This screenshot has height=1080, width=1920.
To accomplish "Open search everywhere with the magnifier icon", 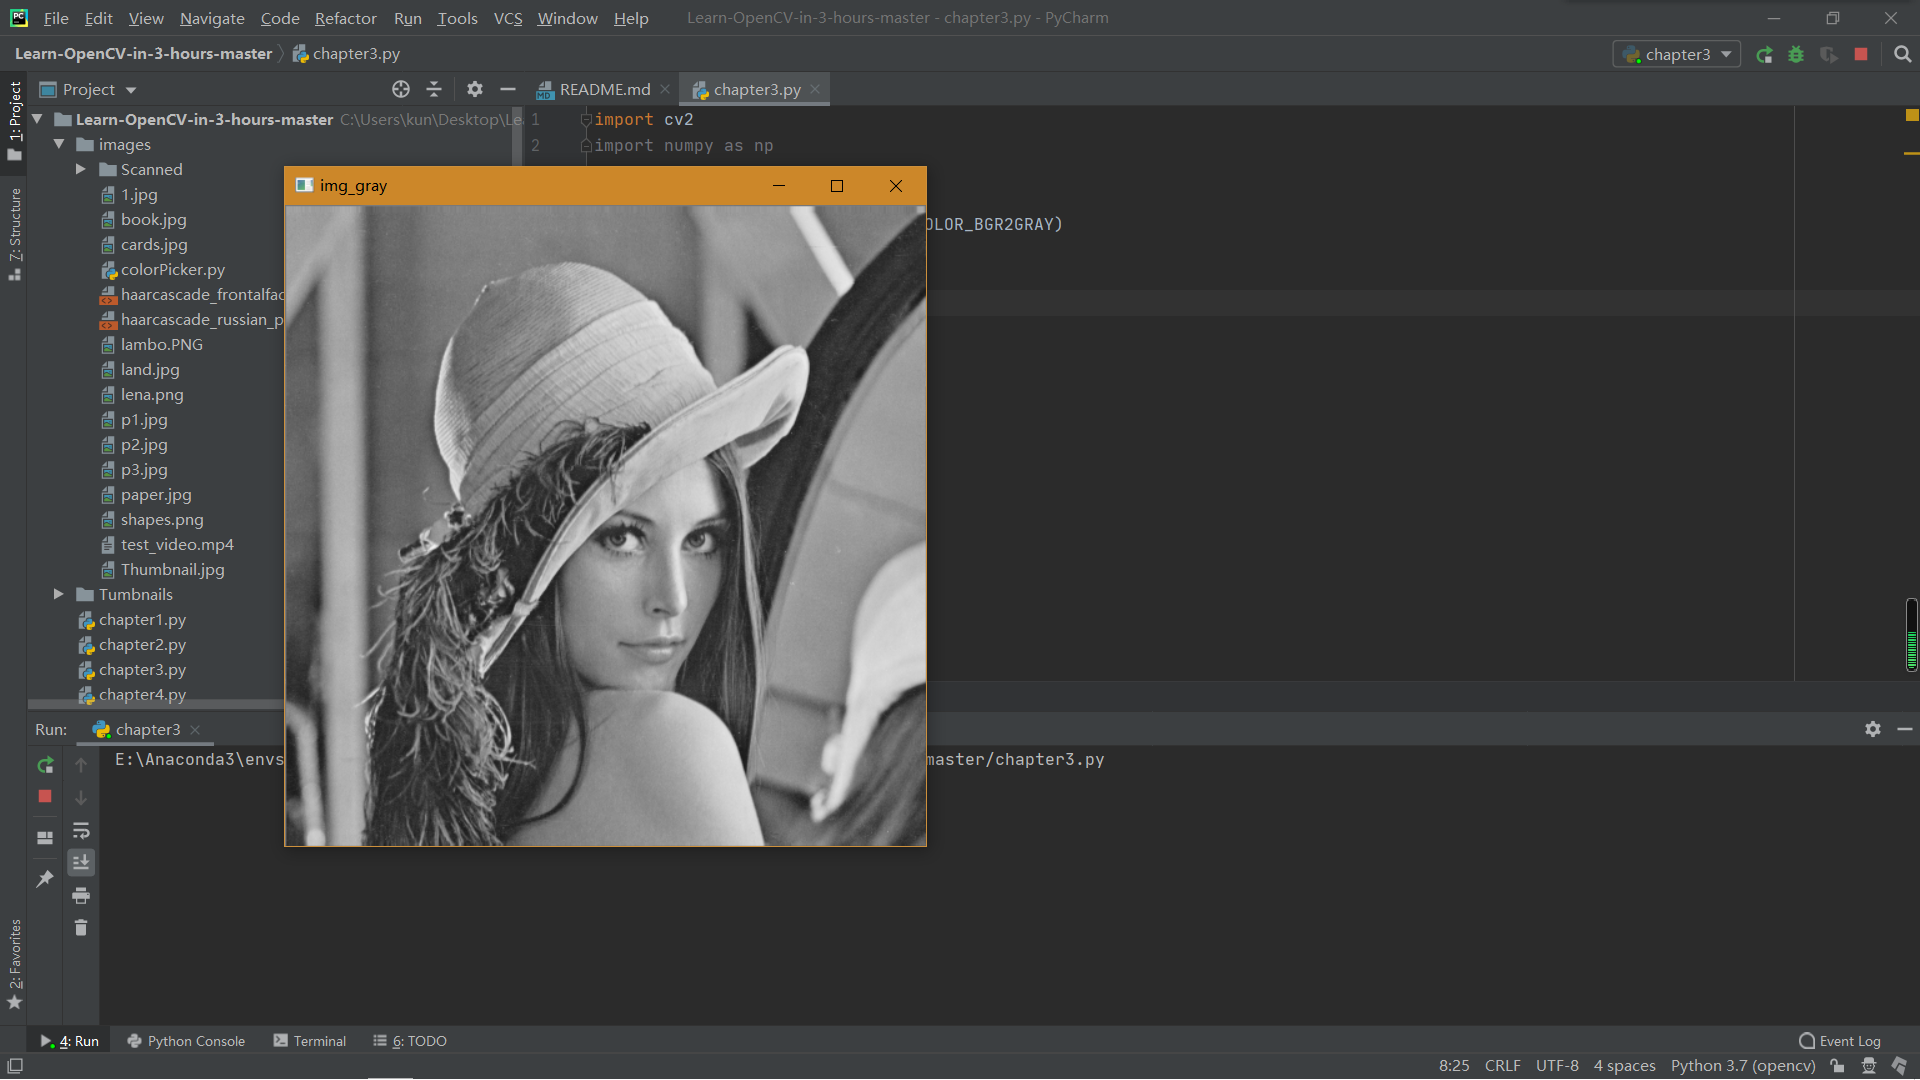I will point(1904,54).
